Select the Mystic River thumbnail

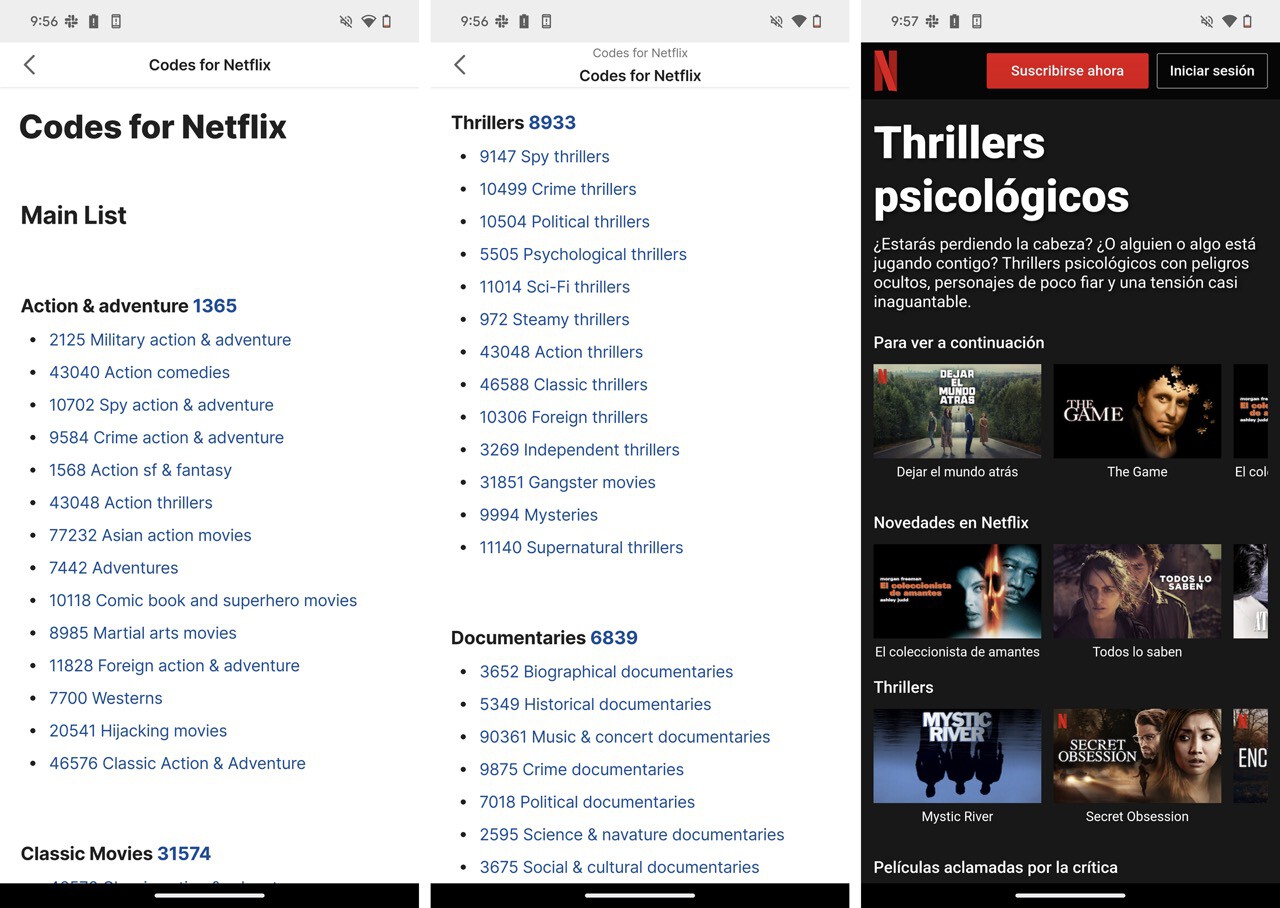[x=956, y=756]
